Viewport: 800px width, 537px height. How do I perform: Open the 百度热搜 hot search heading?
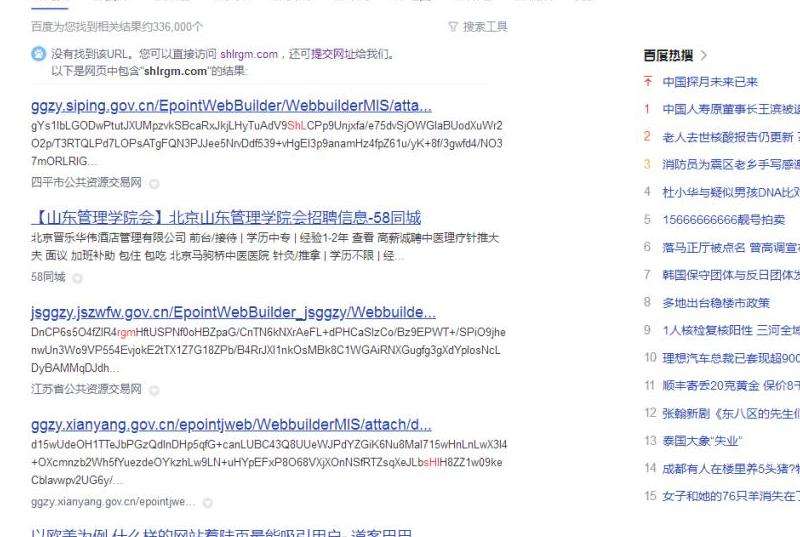tap(668, 56)
